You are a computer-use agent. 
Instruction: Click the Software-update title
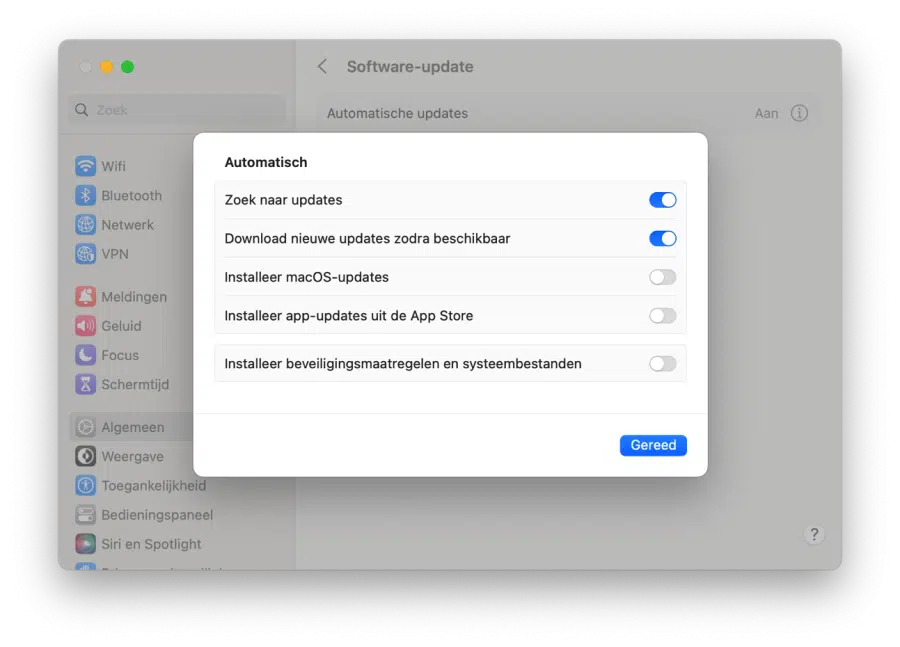[410, 67]
